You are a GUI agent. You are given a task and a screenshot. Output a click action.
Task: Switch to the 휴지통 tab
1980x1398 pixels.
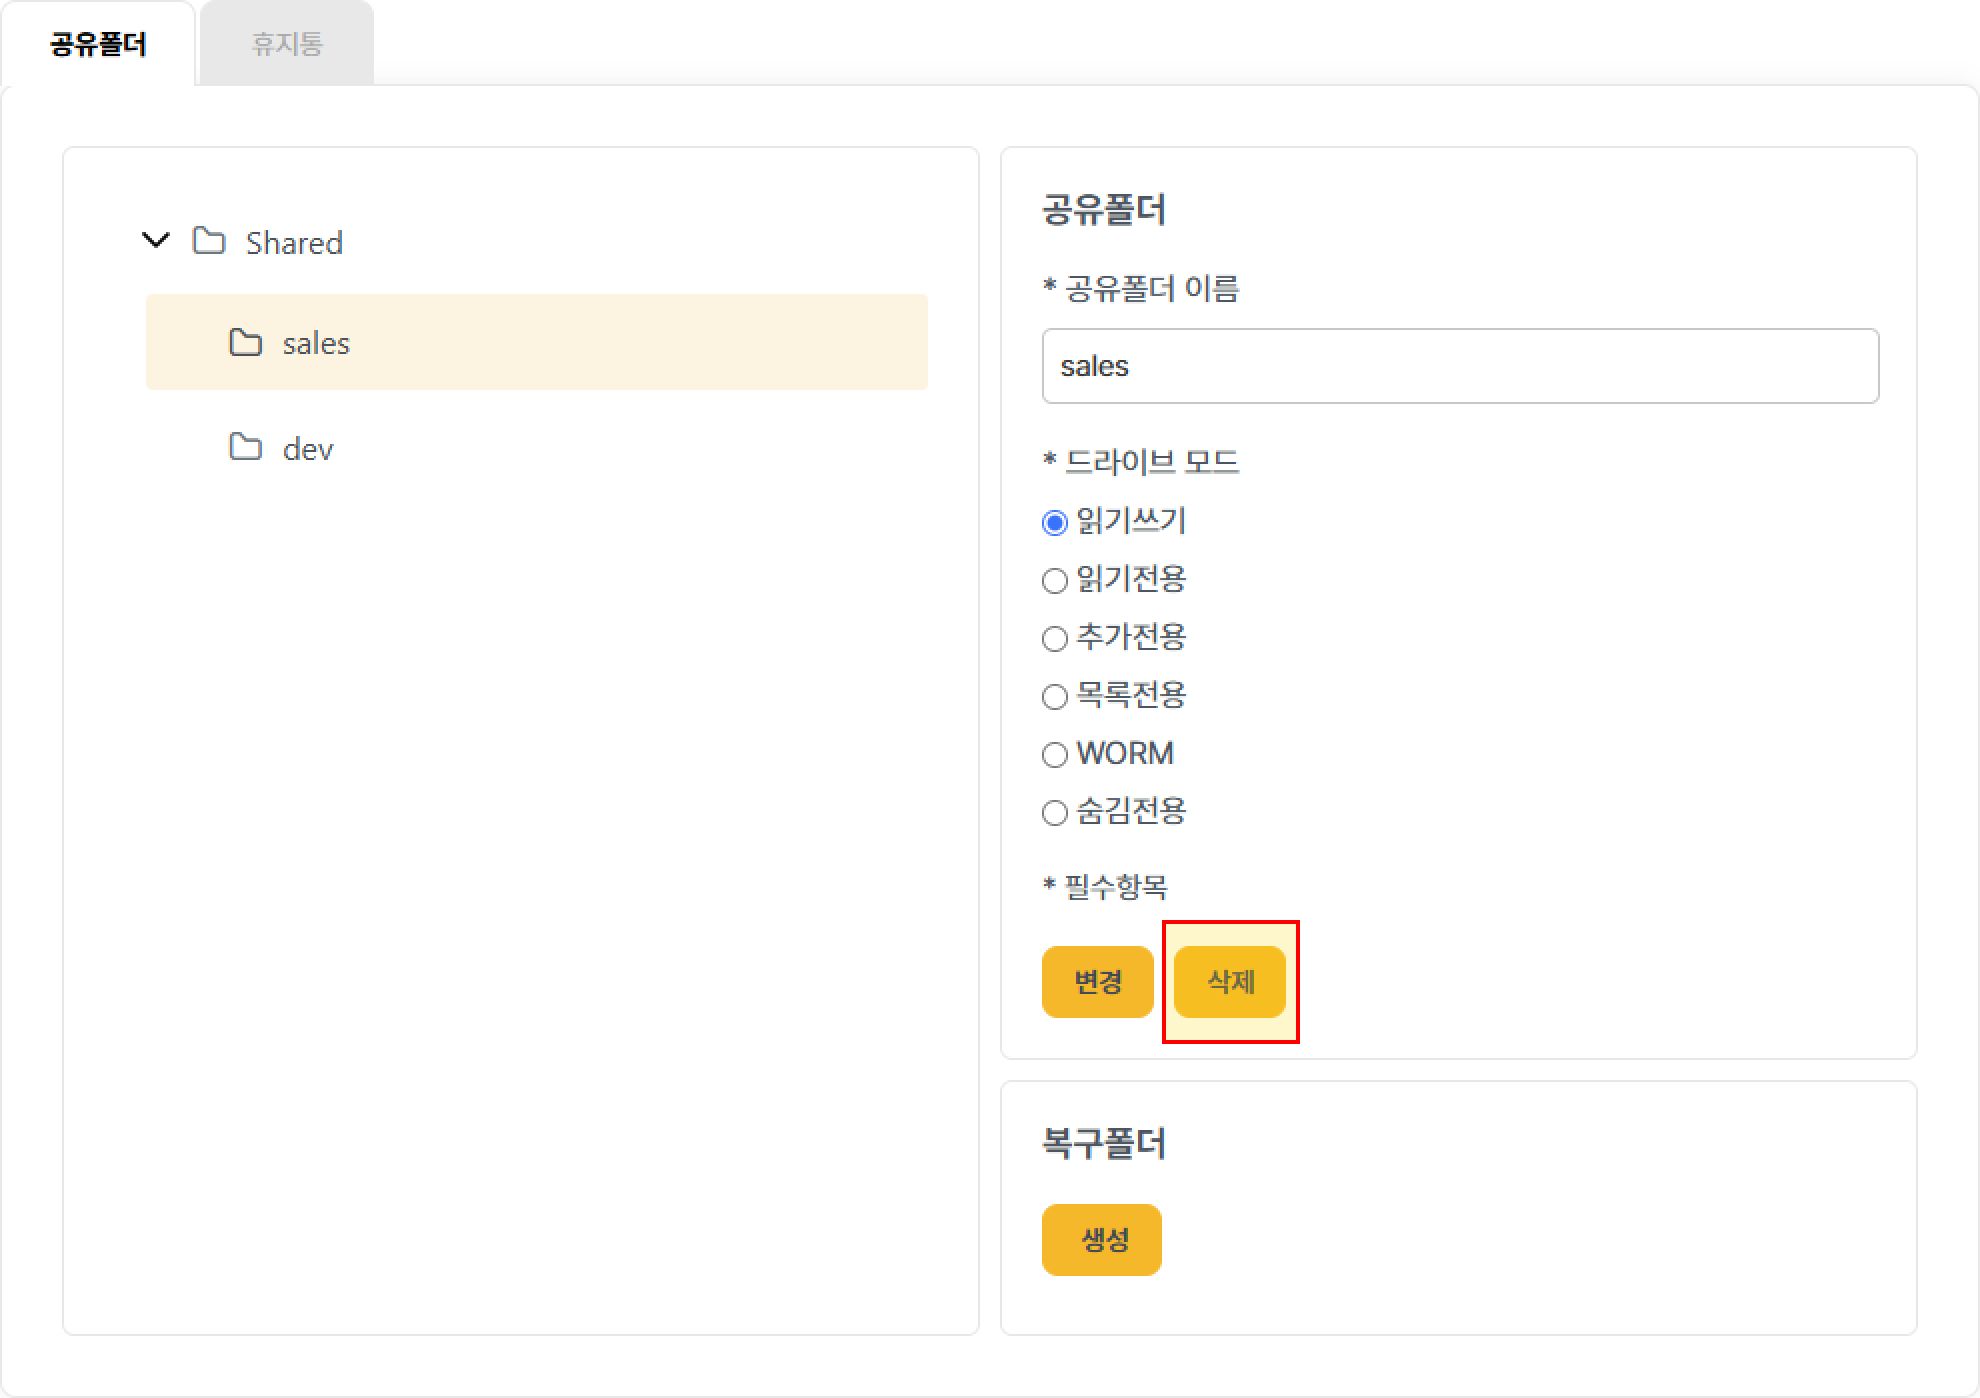coord(287,44)
